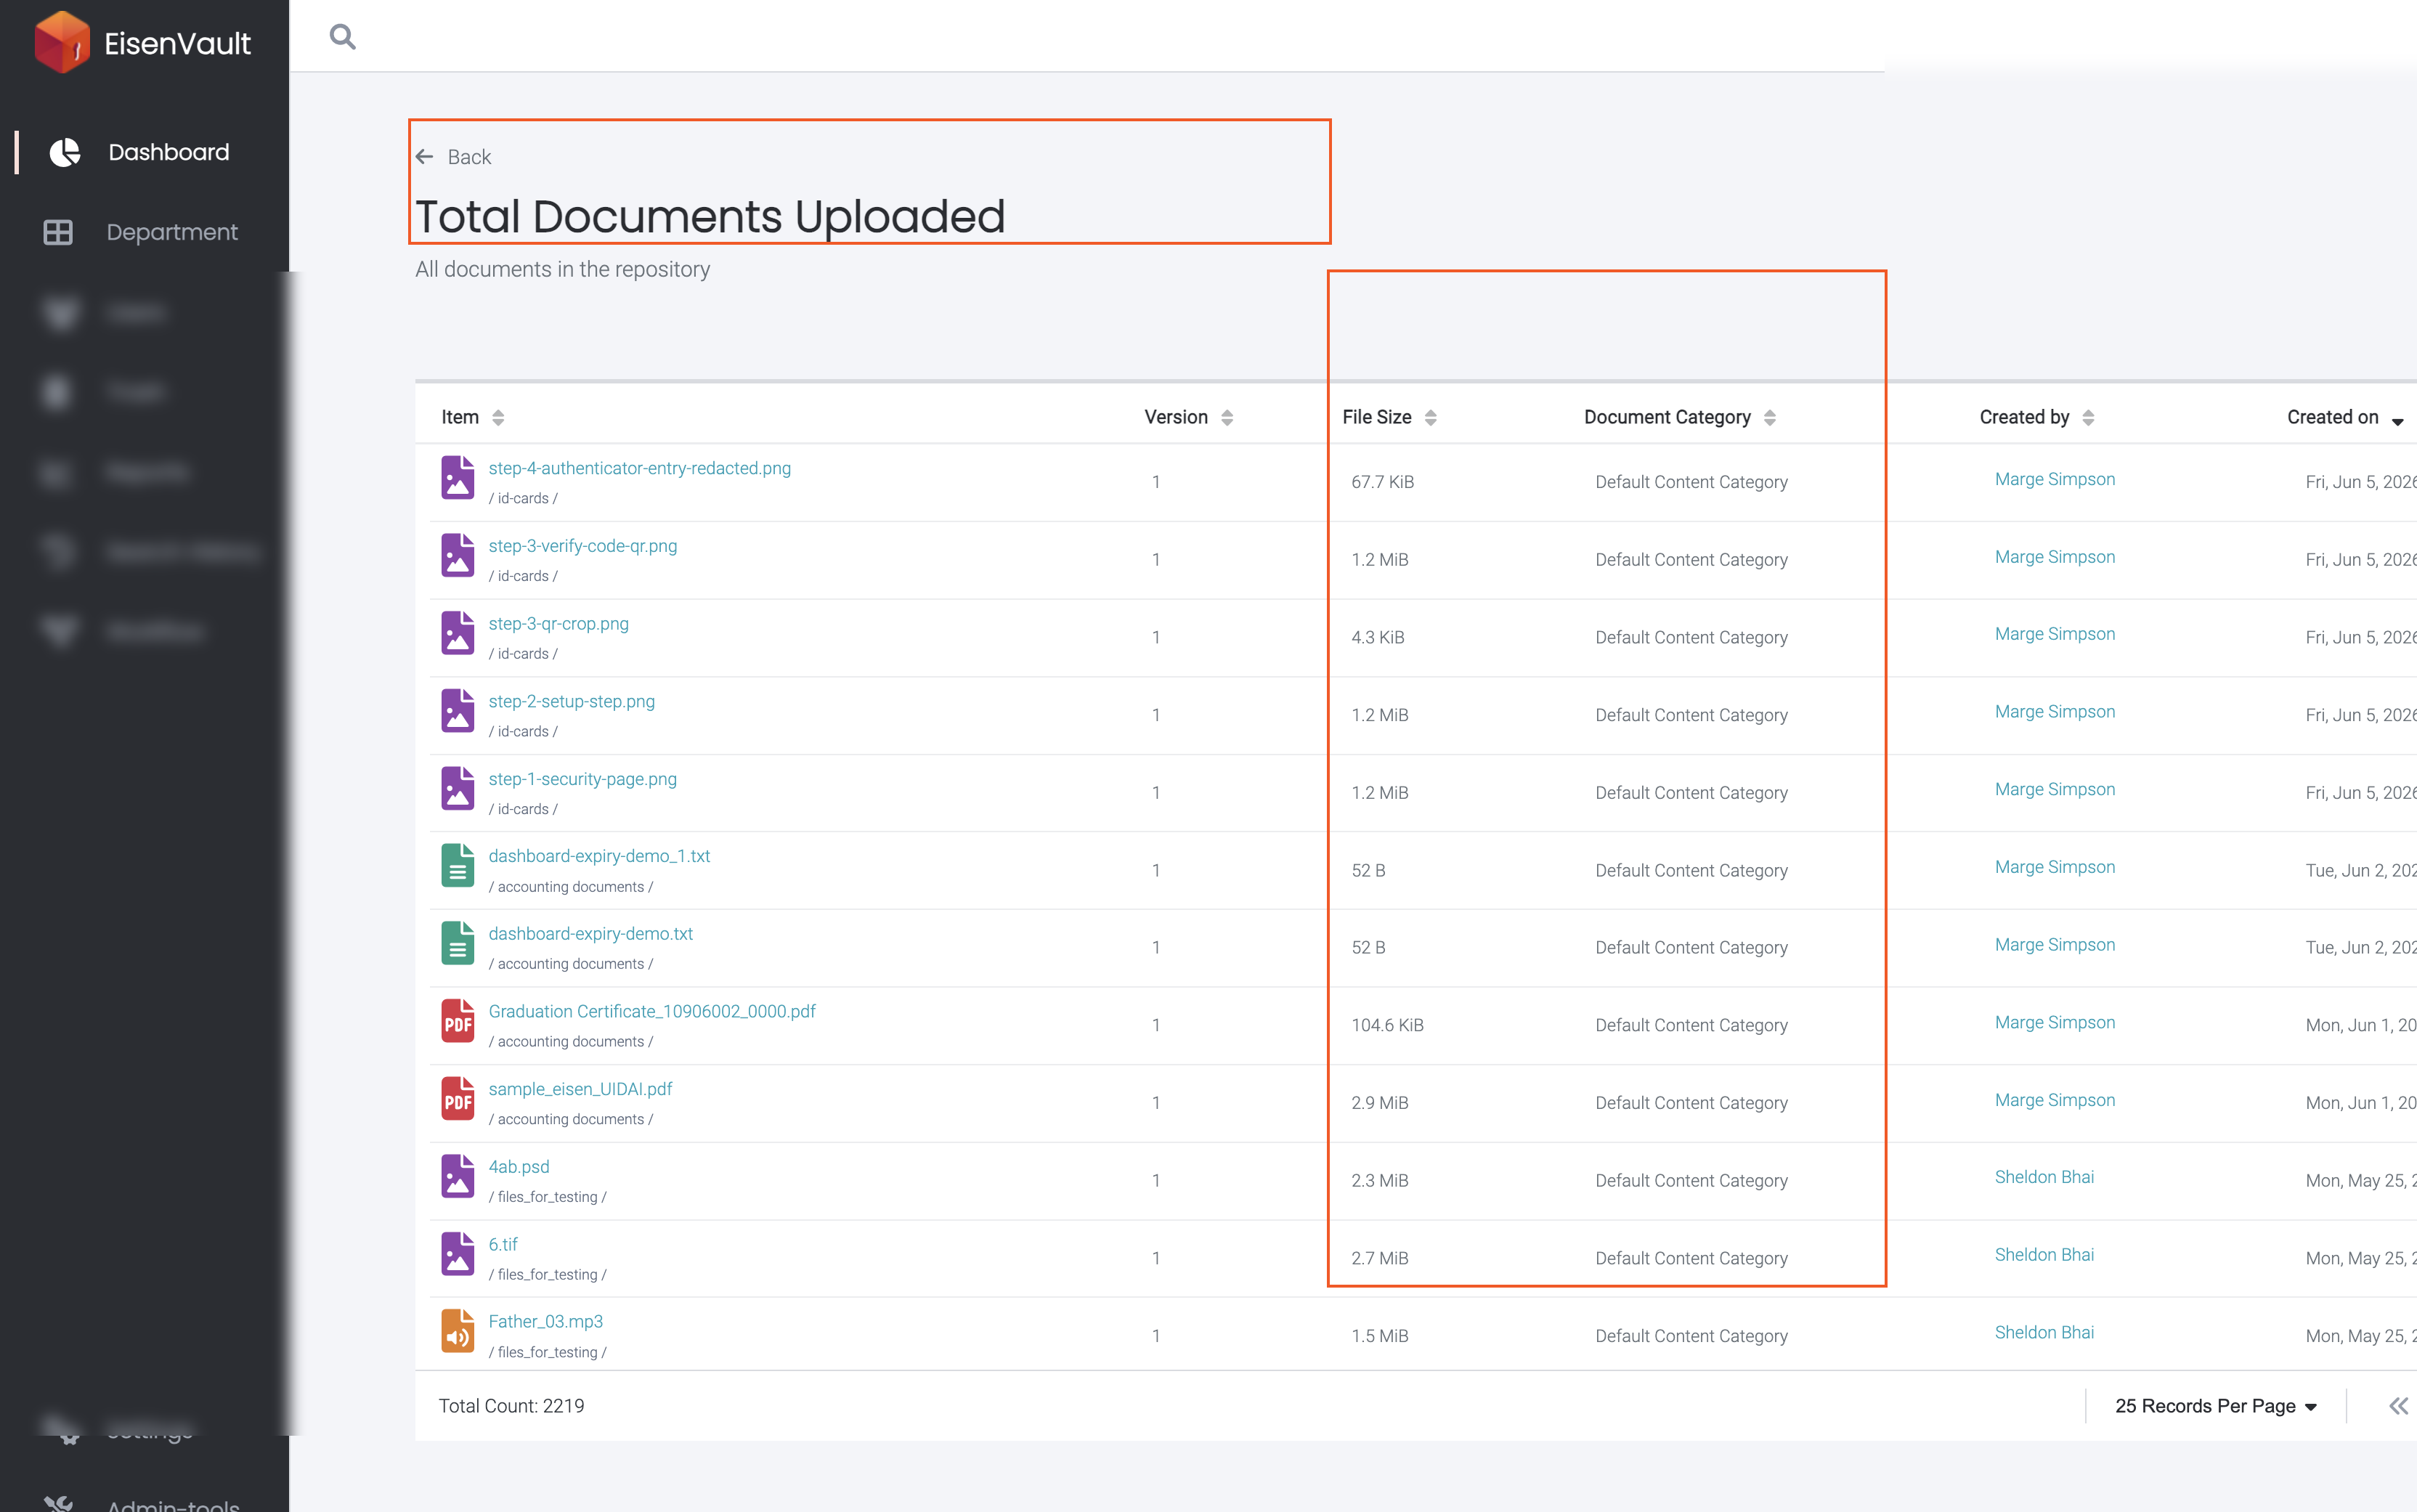Sort by Created by column arrows
Screen dimensions: 2417x1512
point(2088,418)
